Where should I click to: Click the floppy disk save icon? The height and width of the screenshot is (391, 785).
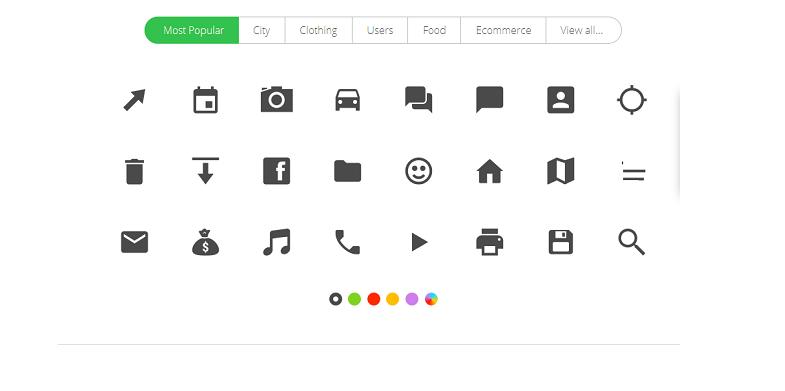point(561,242)
